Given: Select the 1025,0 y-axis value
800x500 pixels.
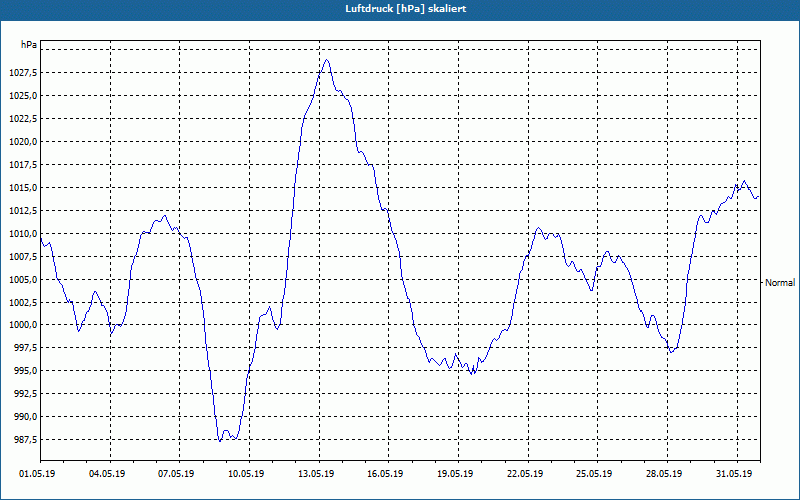Looking at the screenshot, I should click(x=23, y=96).
